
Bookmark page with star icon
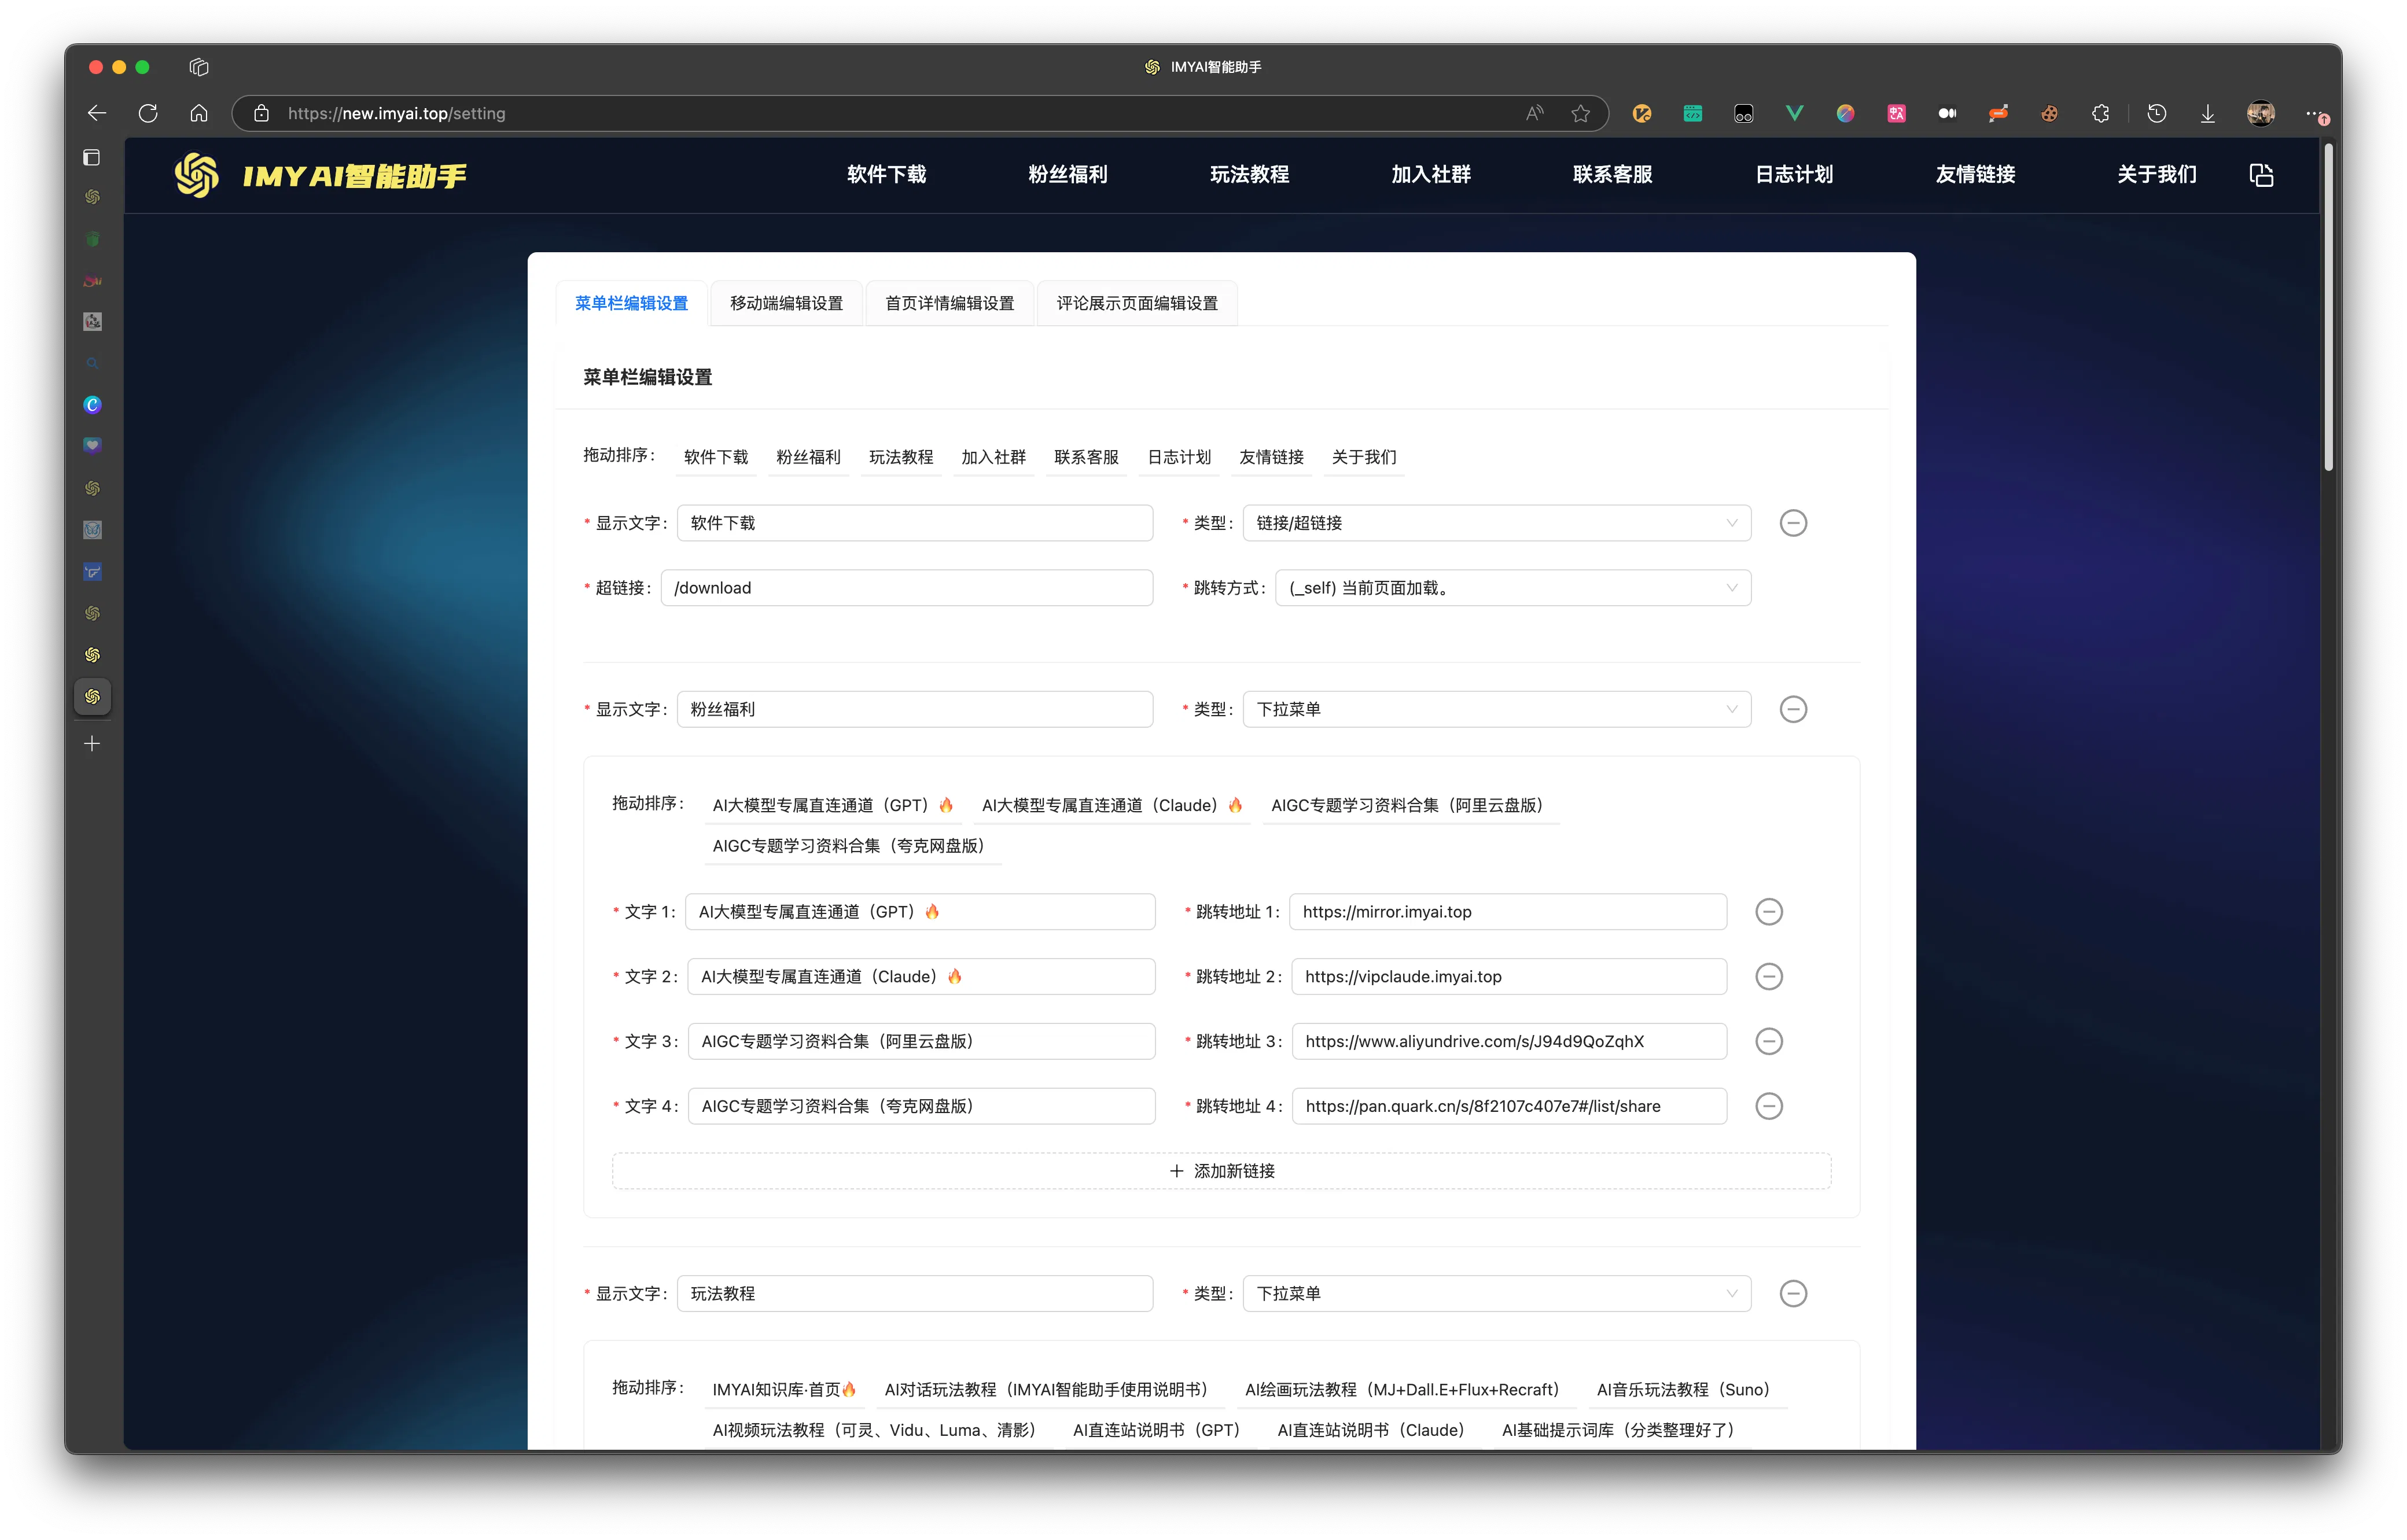1580,113
